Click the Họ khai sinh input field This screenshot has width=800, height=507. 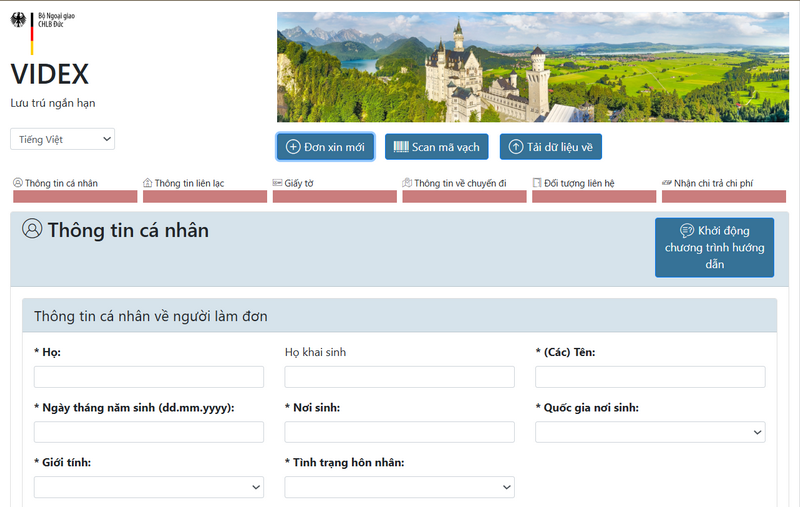399,377
